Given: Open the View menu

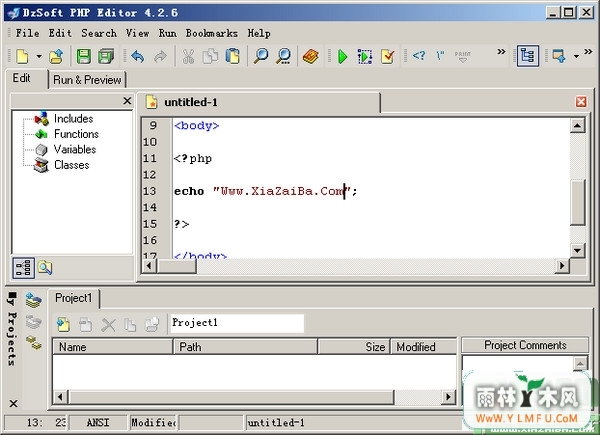Looking at the screenshot, I should coord(137,33).
